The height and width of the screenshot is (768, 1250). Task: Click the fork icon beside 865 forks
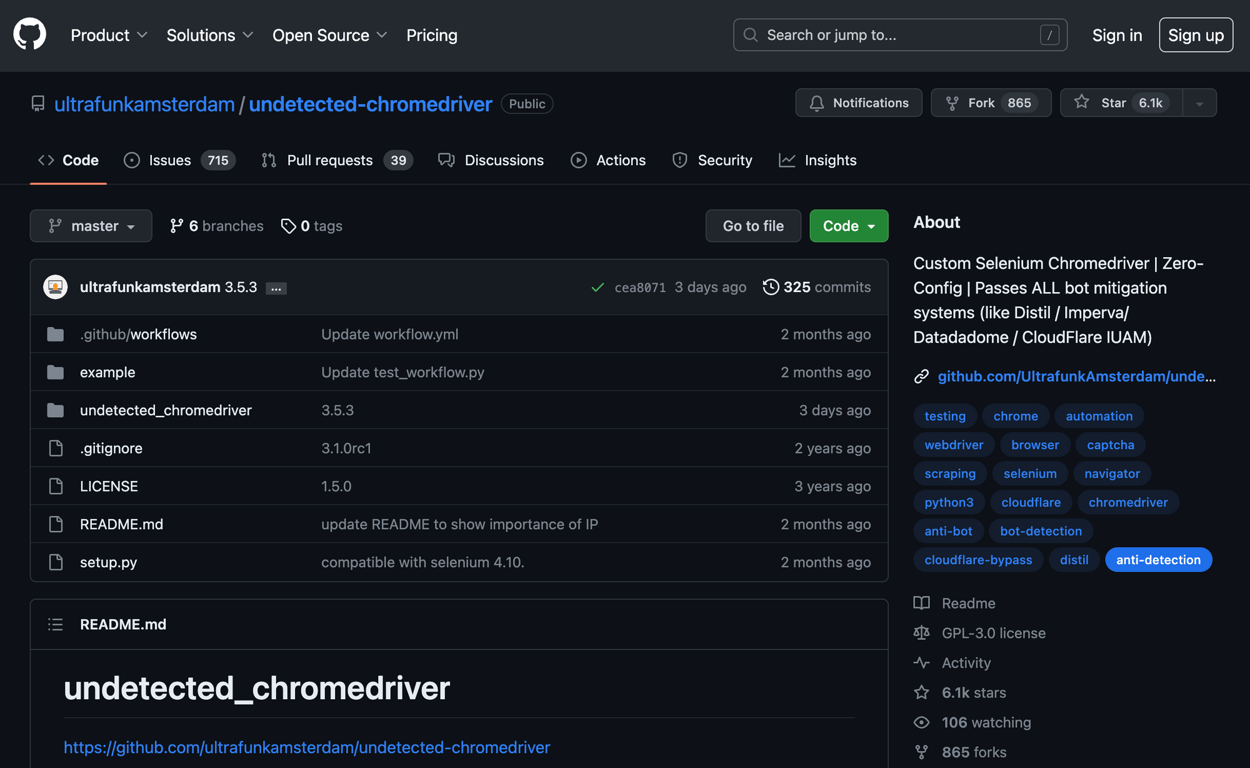[922, 752]
